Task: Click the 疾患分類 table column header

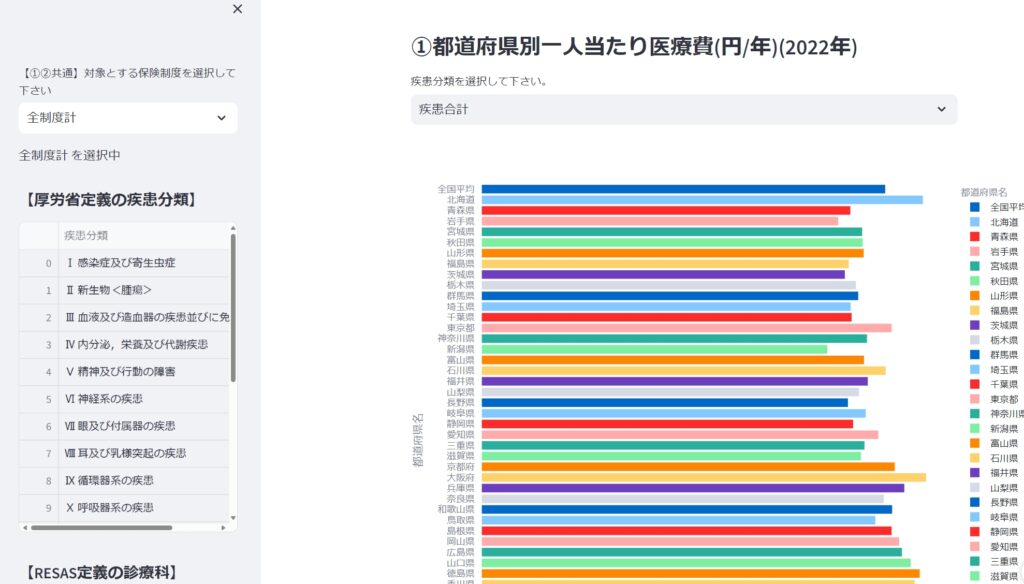Action: [x=143, y=236]
